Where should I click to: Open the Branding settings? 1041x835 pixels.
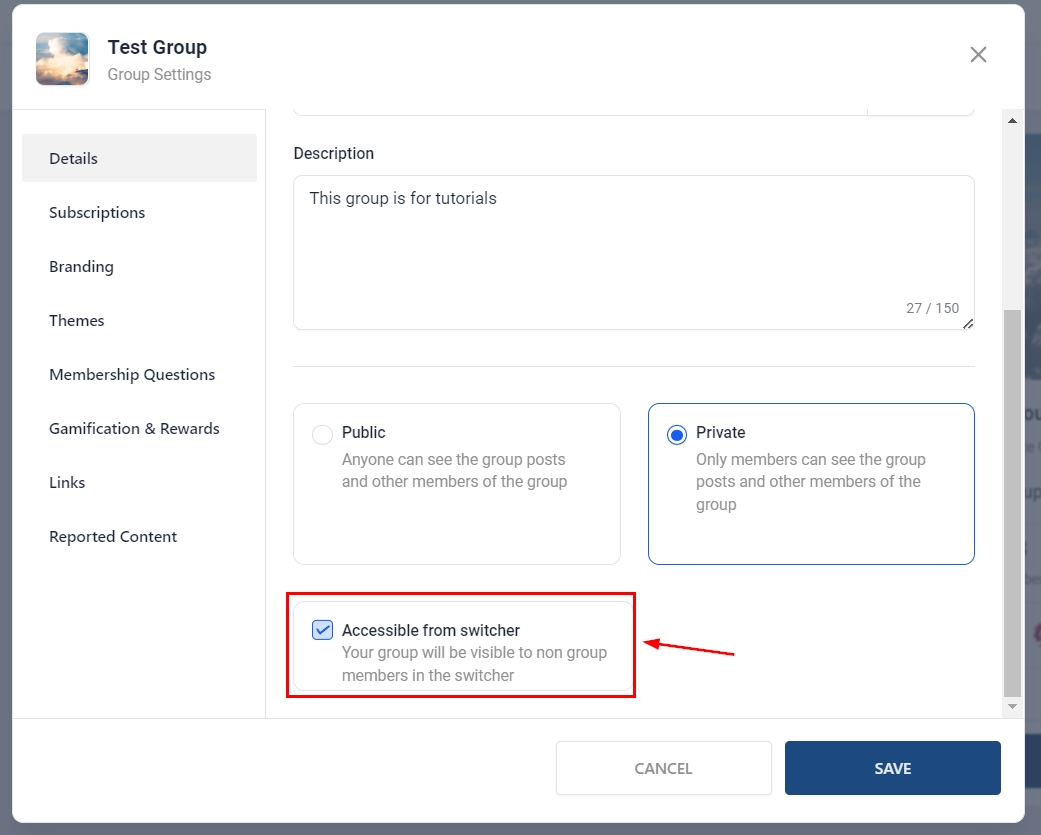[x=81, y=266]
